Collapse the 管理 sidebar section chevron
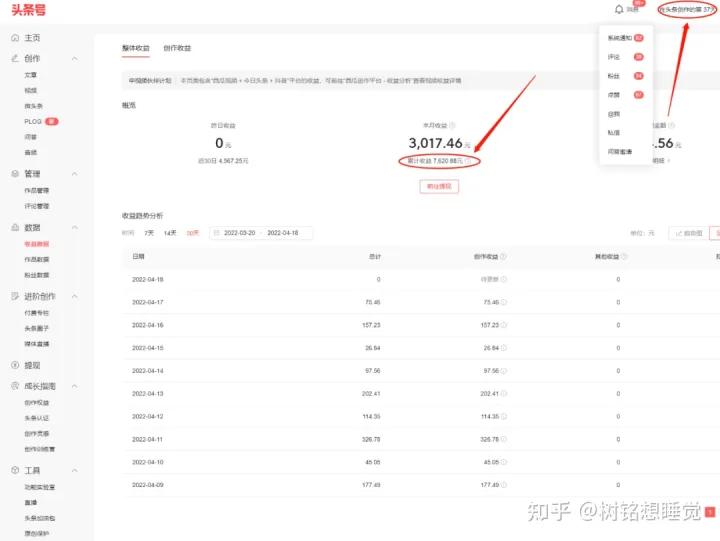Screen dimensions: 720x541 74,174
